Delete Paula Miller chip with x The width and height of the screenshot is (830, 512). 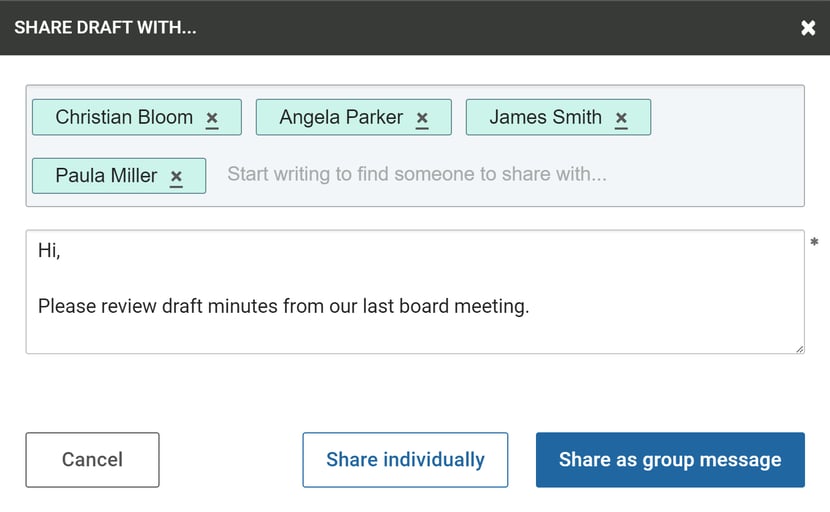(176, 176)
